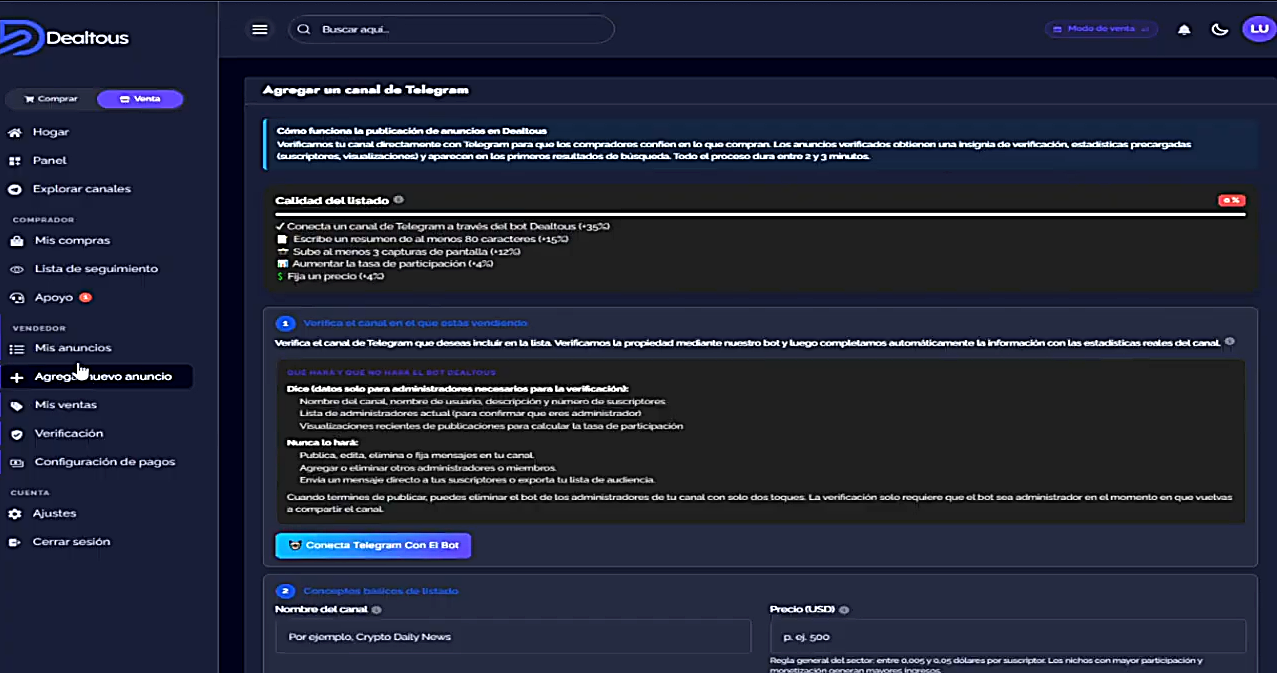Screen dimensions: 1277x673
Task: Click the Modo de venta badge
Action: click(1101, 29)
